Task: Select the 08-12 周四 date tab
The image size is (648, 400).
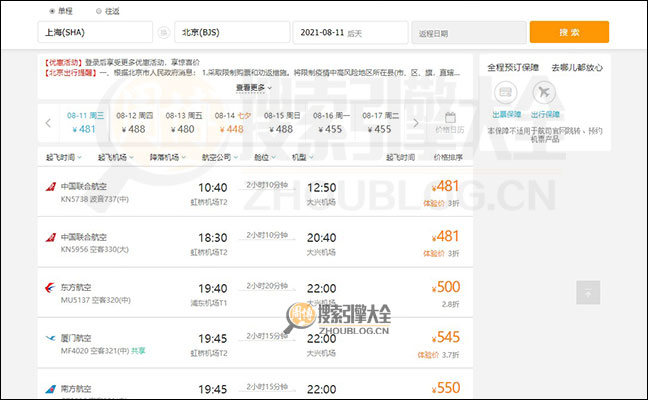Action: point(132,122)
